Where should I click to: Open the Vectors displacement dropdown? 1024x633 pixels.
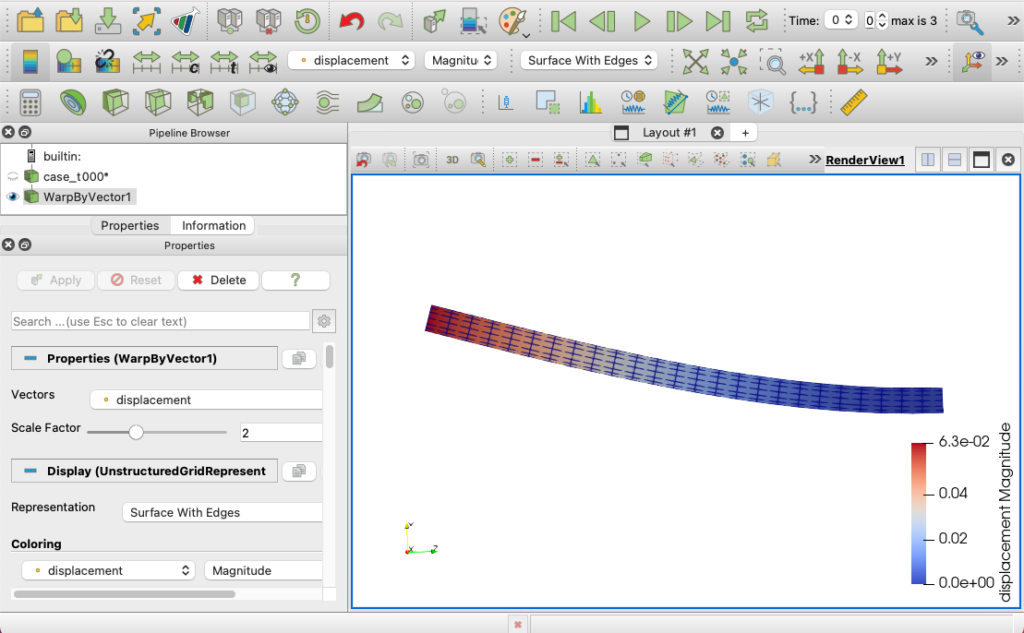[x=206, y=400]
